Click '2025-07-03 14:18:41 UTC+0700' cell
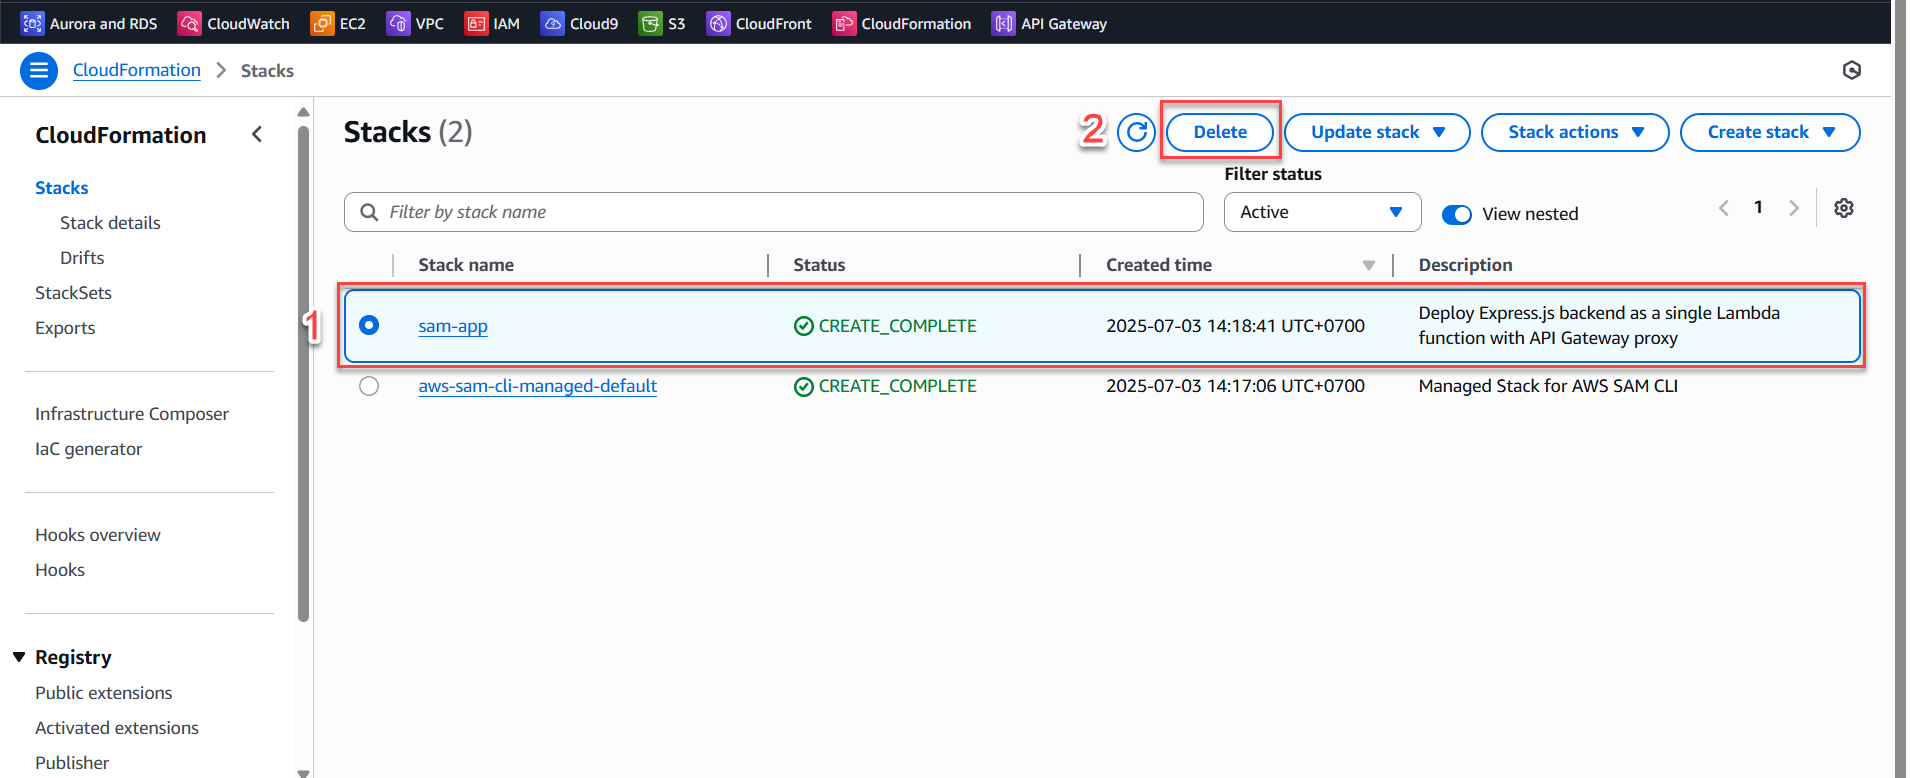Viewport: 1910px width, 778px height. click(x=1235, y=326)
